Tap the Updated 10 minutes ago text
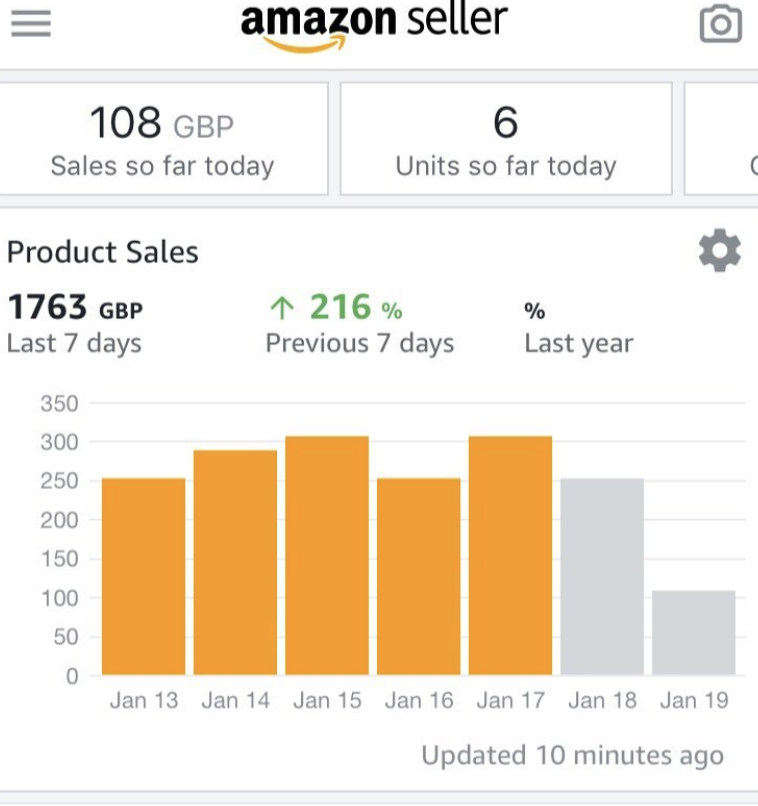 [x=572, y=756]
